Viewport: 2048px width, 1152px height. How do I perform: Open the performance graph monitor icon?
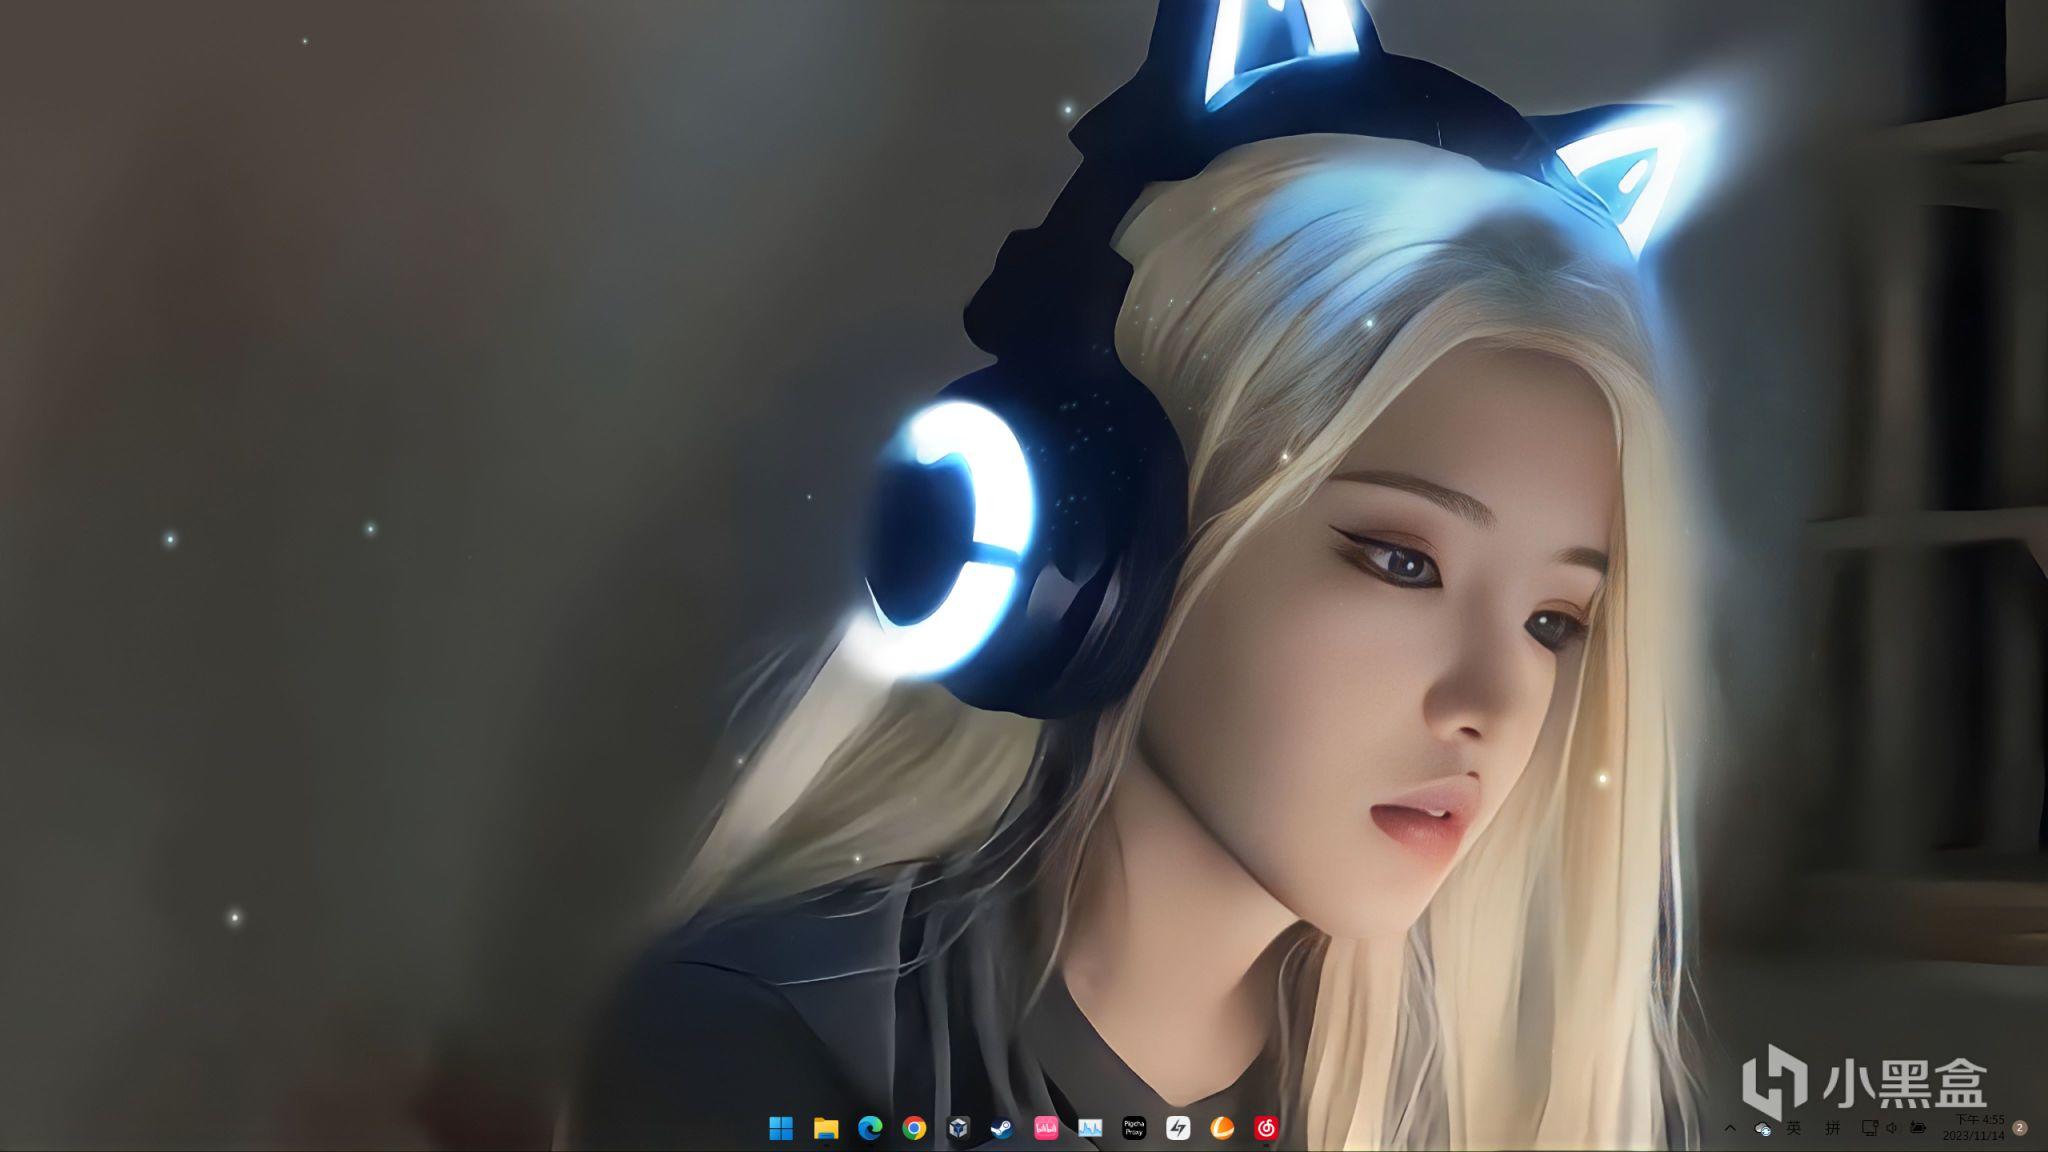point(1090,1129)
